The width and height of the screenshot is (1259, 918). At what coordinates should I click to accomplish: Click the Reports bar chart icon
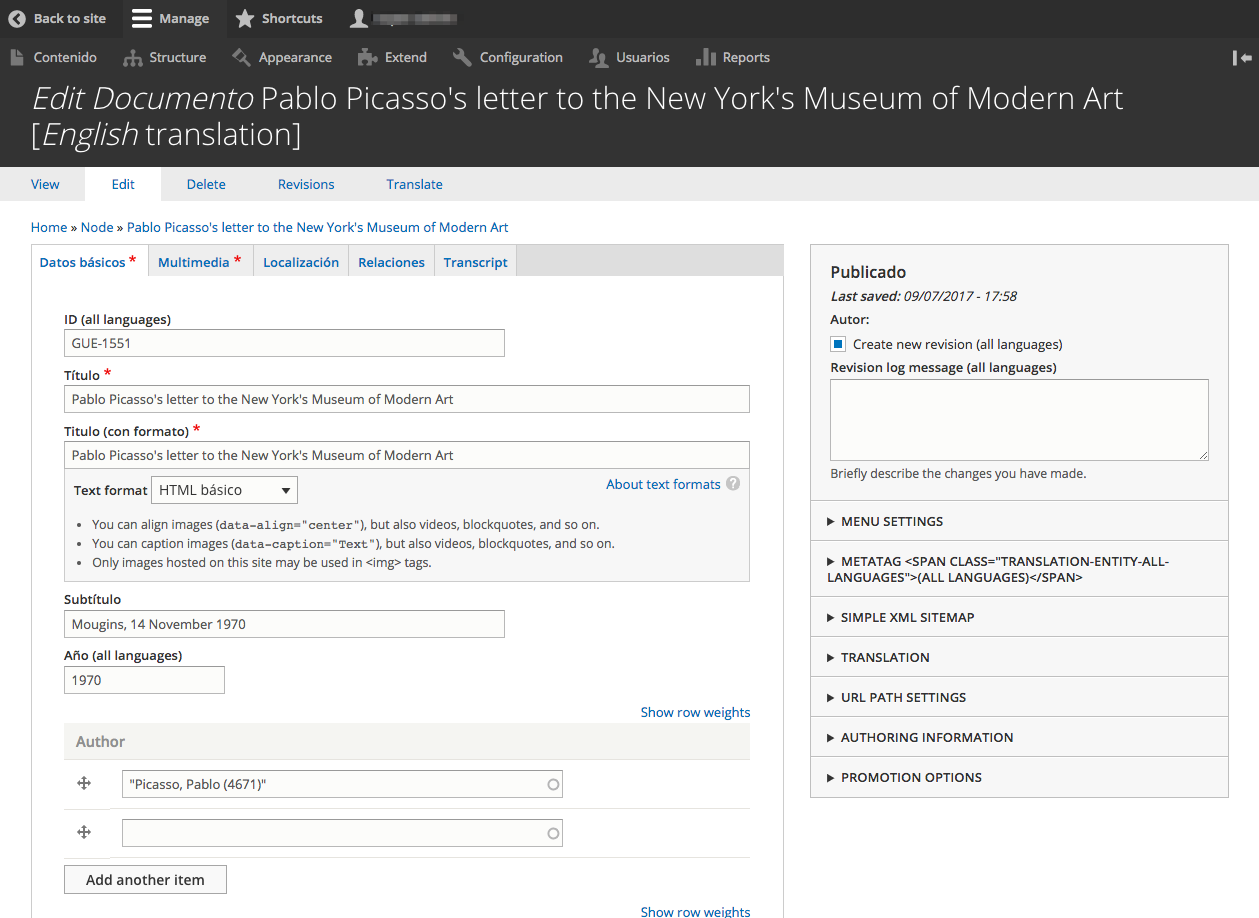tap(706, 57)
